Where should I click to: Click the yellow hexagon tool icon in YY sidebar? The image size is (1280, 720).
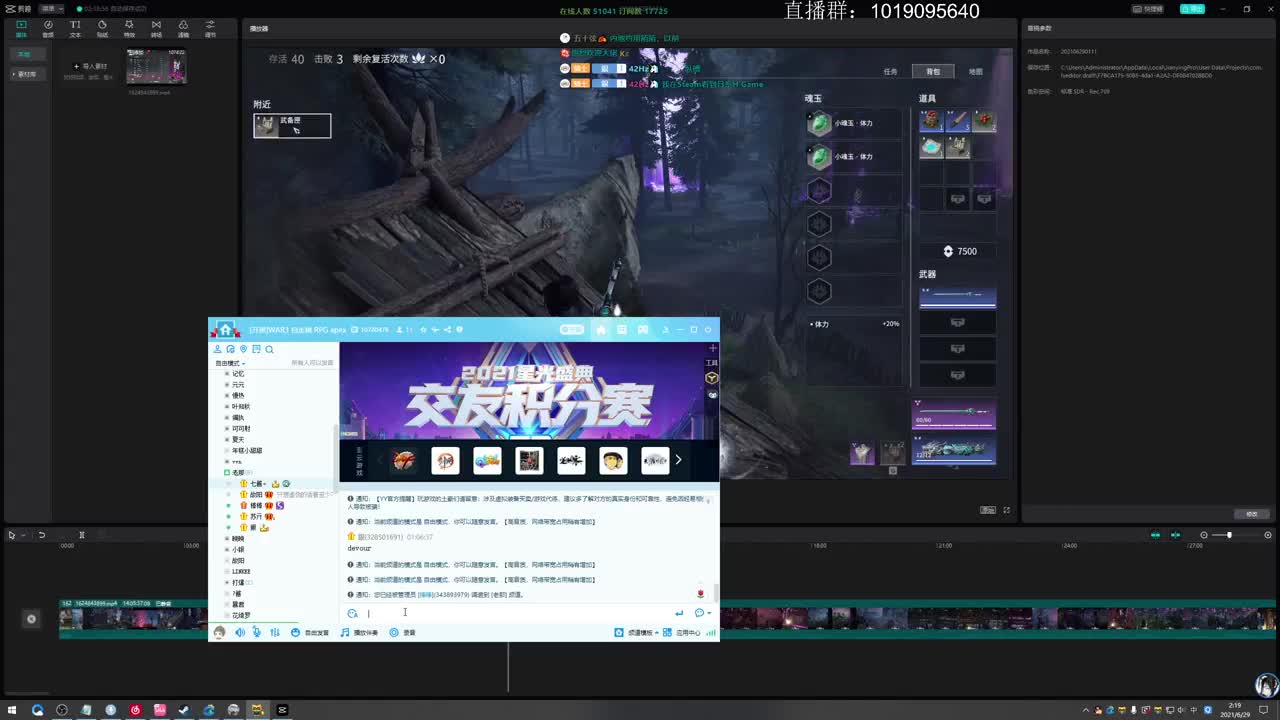tap(712, 378)
